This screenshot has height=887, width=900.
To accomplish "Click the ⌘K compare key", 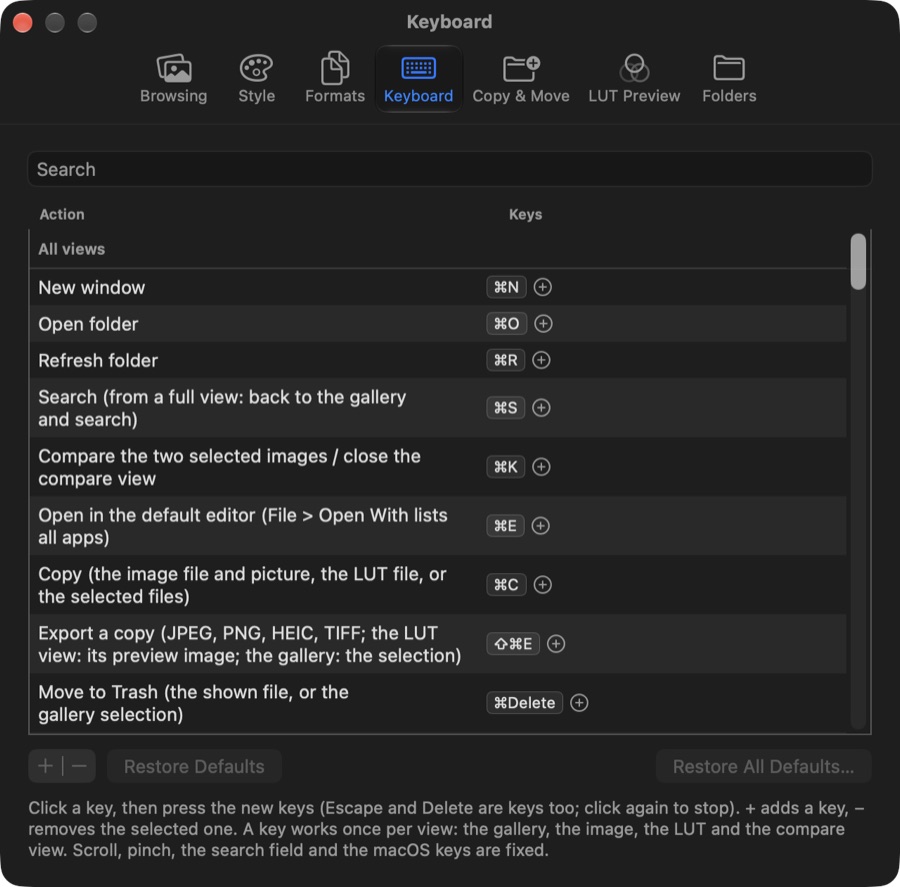I will tap(506, 467).
